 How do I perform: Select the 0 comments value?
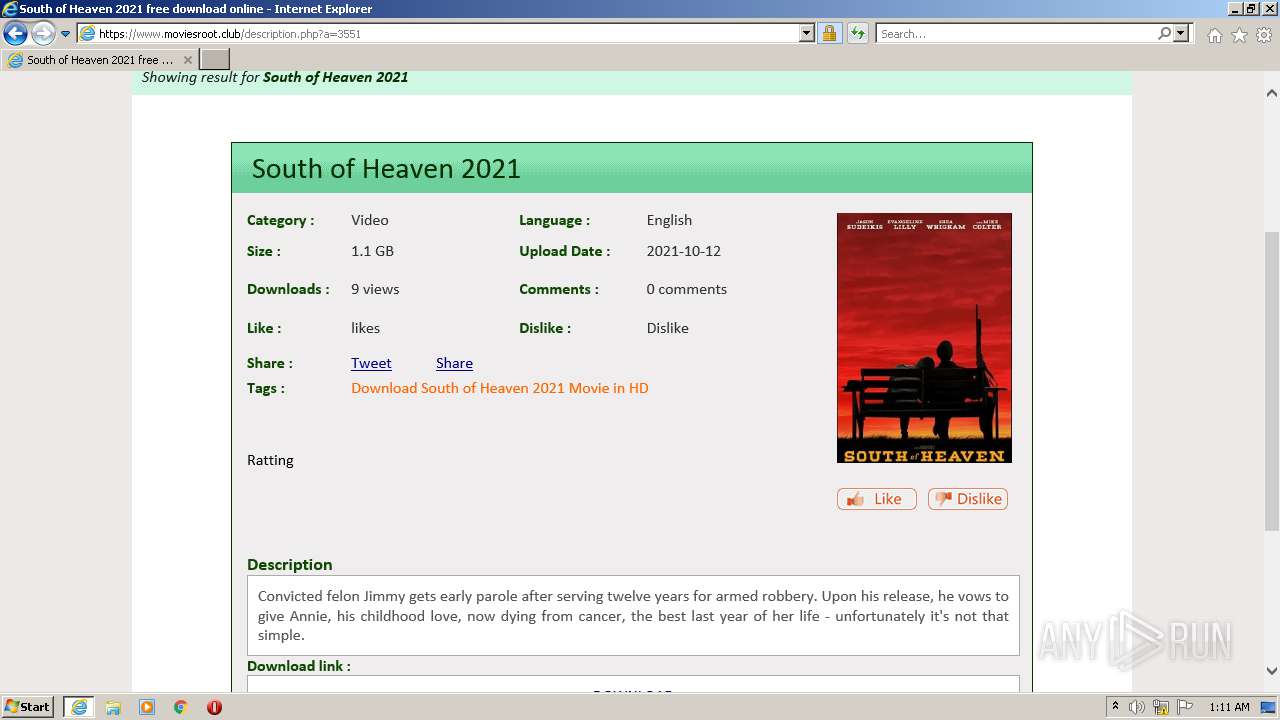(x=686, y=289)
